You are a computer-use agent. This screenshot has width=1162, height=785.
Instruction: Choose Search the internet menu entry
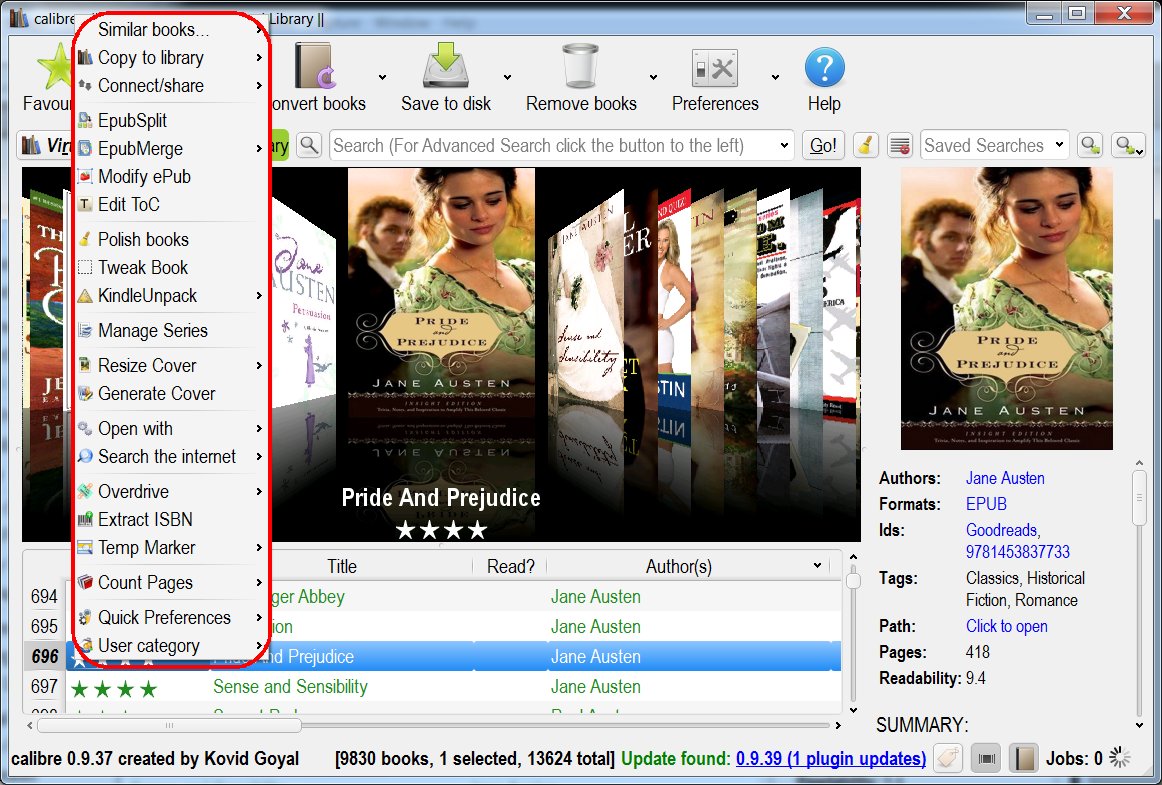170,457
